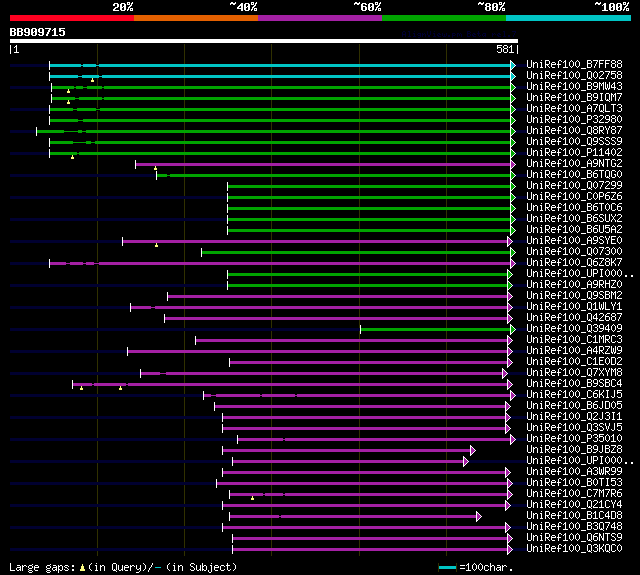Click the arrowhead ending the UniRef100_B1C4D8 bar
This screenshot has width=640, height=575.
(479, 517)
